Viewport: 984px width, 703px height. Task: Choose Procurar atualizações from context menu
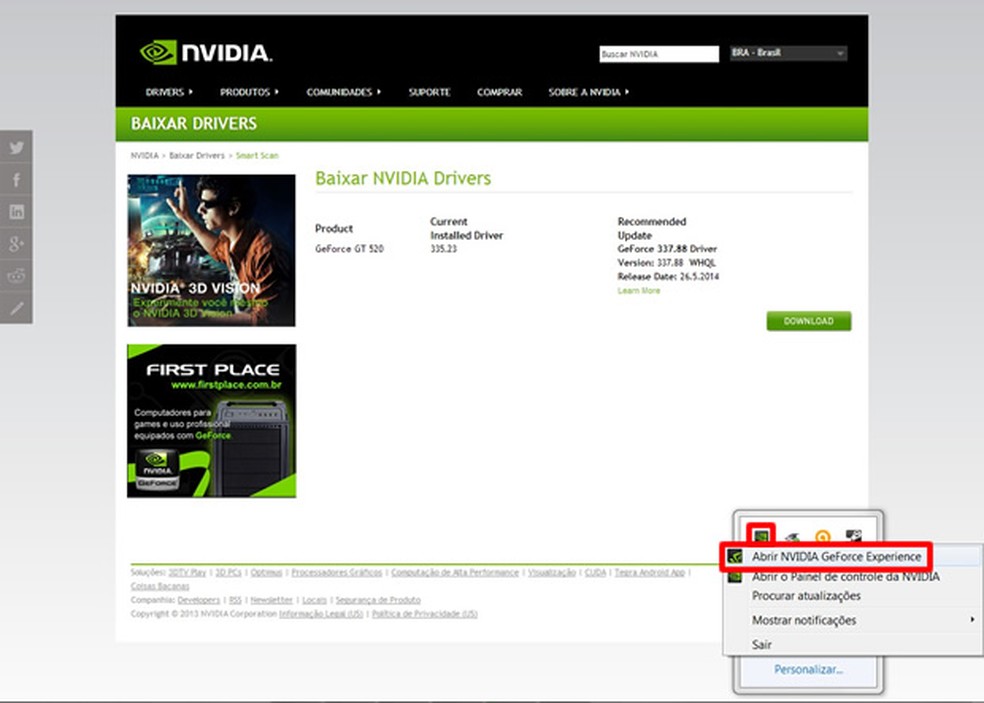806,596
